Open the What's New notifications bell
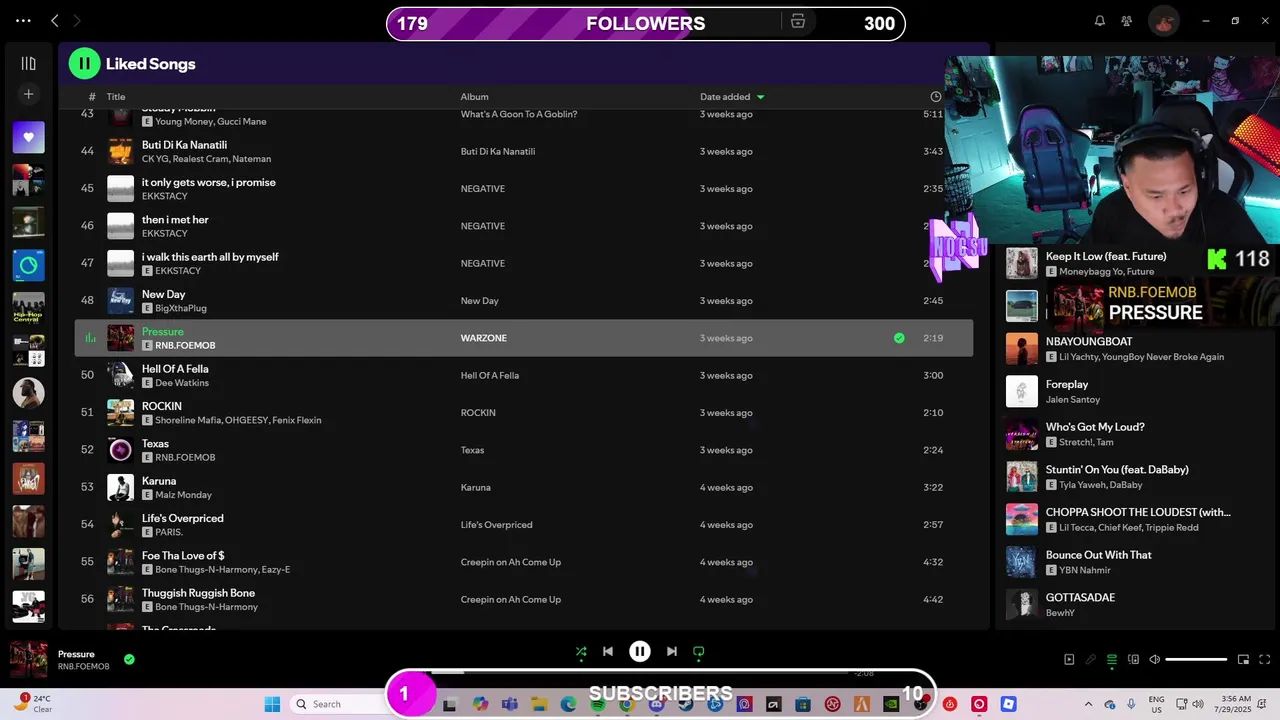 tap(1100, 20)
